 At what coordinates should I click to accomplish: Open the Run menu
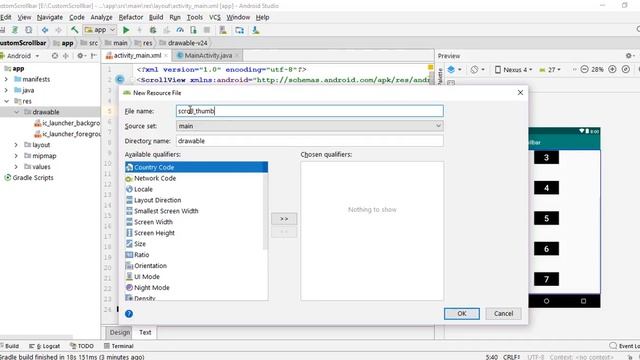click(x=175, y=17)
